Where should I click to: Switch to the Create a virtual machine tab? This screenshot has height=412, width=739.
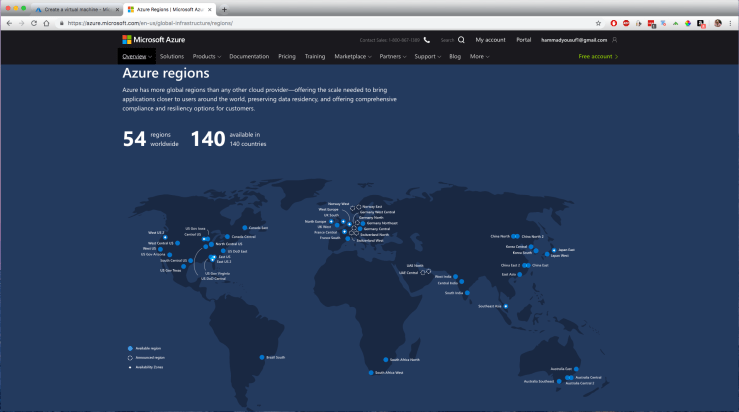[78, 9]
